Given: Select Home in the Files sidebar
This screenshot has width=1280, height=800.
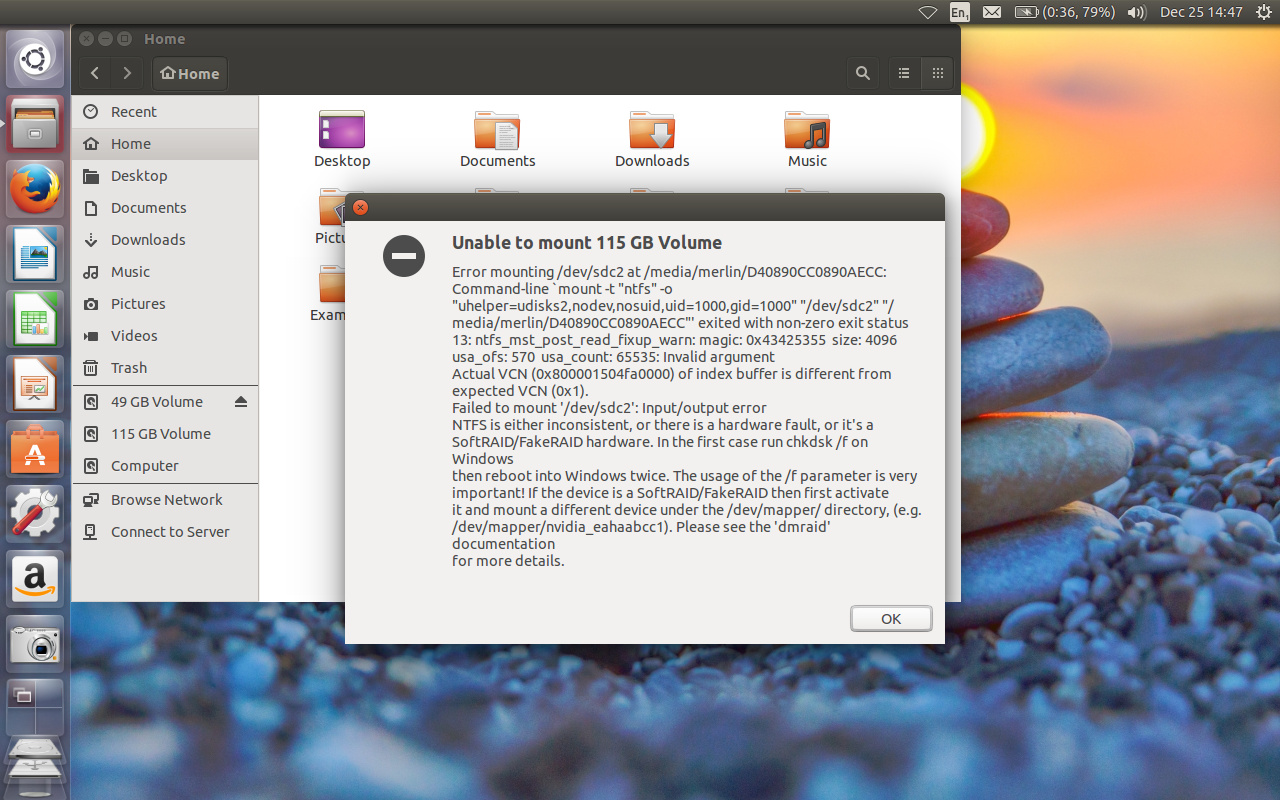Looking at the screenshot, I should (165, 144).
